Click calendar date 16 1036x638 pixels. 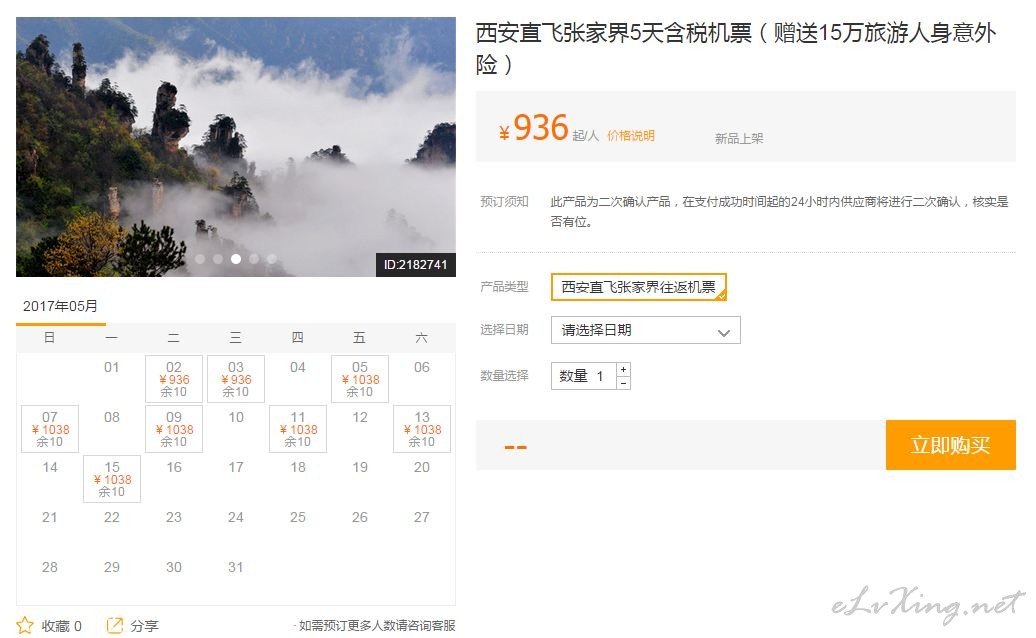click(174, 468)
